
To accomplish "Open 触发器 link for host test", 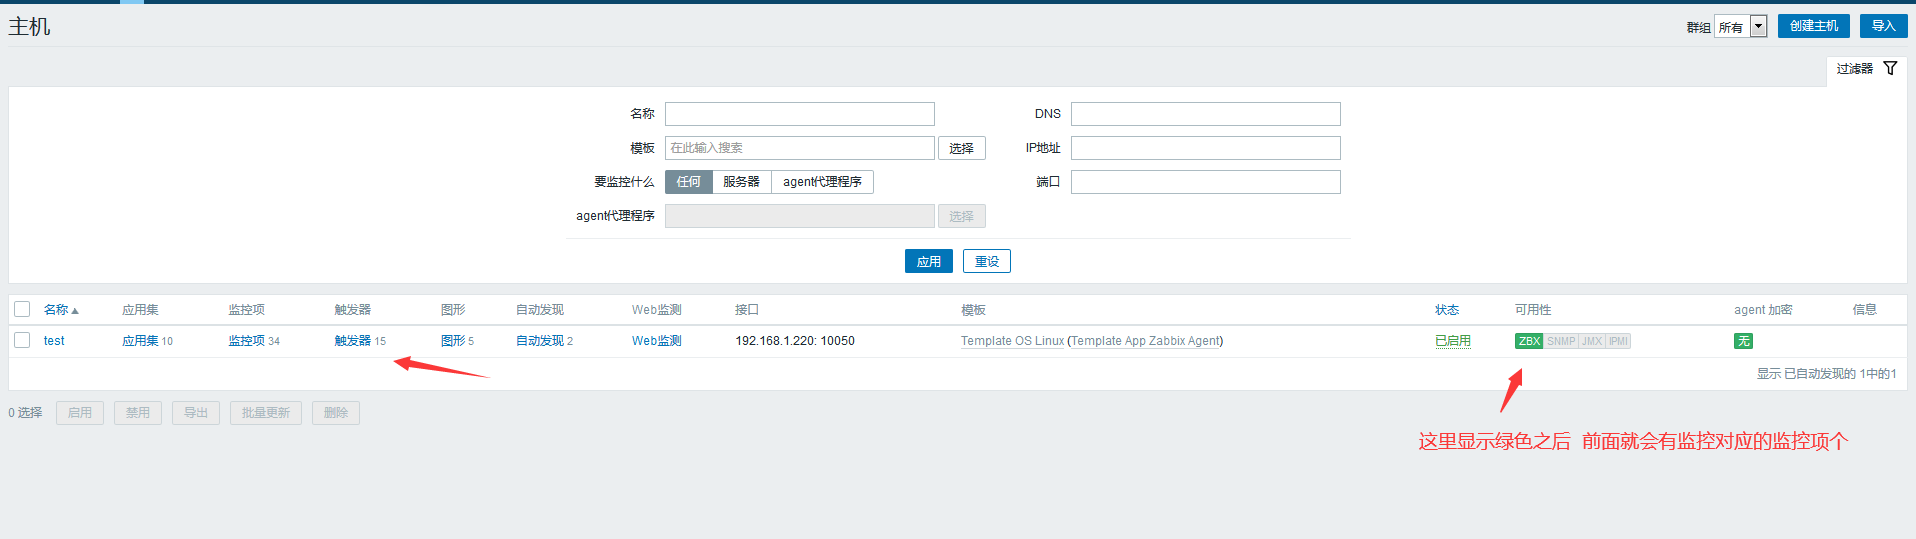I will click(352, 341).
